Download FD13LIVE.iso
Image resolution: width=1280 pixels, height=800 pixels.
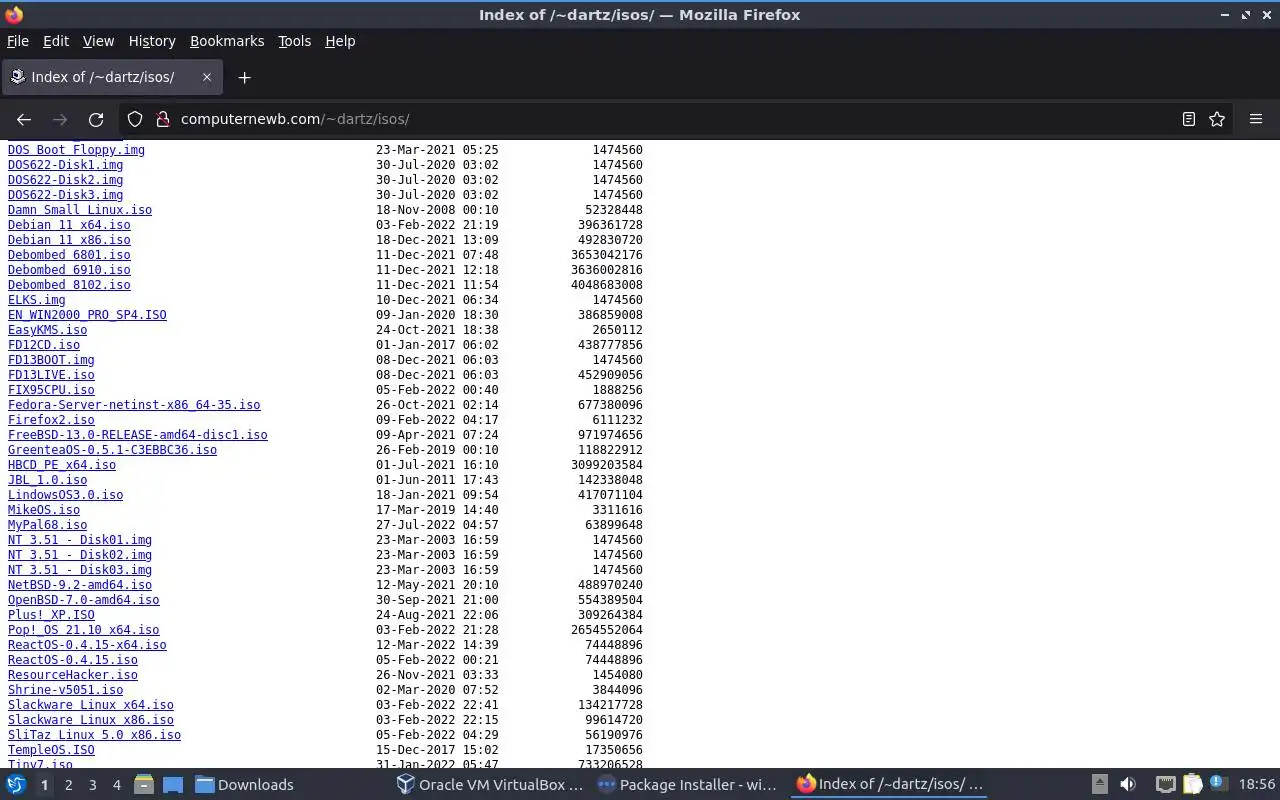click(51, 375)
